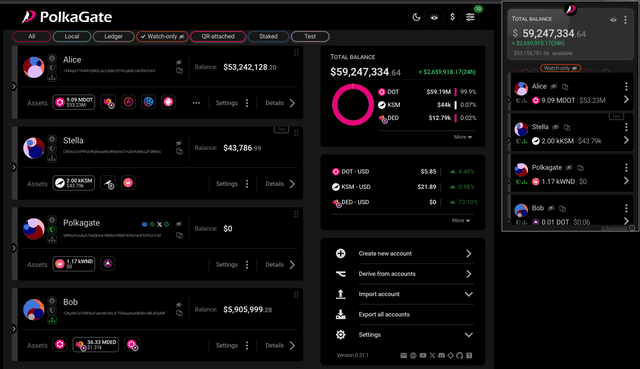Toggle Watch-only filter in the popup

click(x=560, y=68)
